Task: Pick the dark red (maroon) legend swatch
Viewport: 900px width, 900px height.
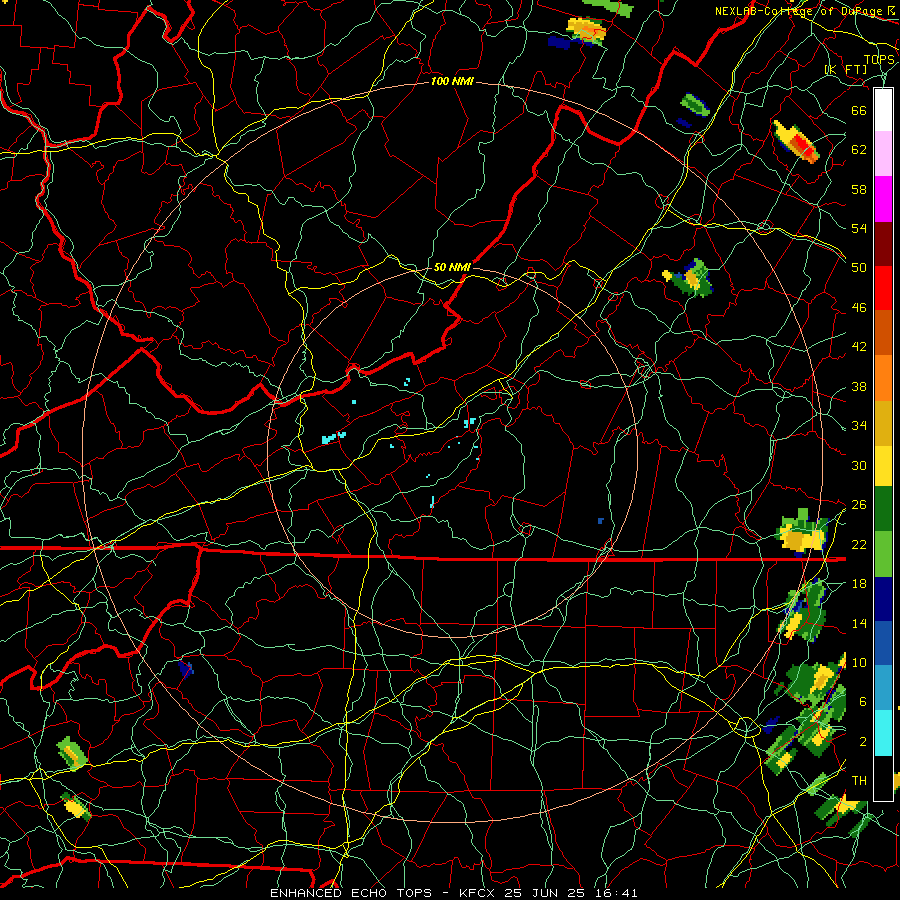Action: pyautogui.click(x=883, y=244)
